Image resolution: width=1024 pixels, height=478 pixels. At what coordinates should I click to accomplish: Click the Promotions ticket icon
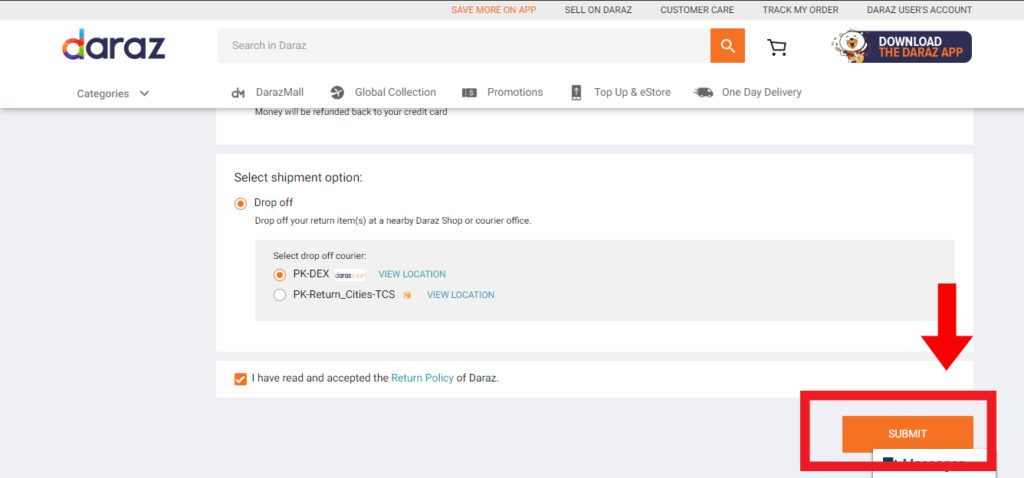point(469,93)
